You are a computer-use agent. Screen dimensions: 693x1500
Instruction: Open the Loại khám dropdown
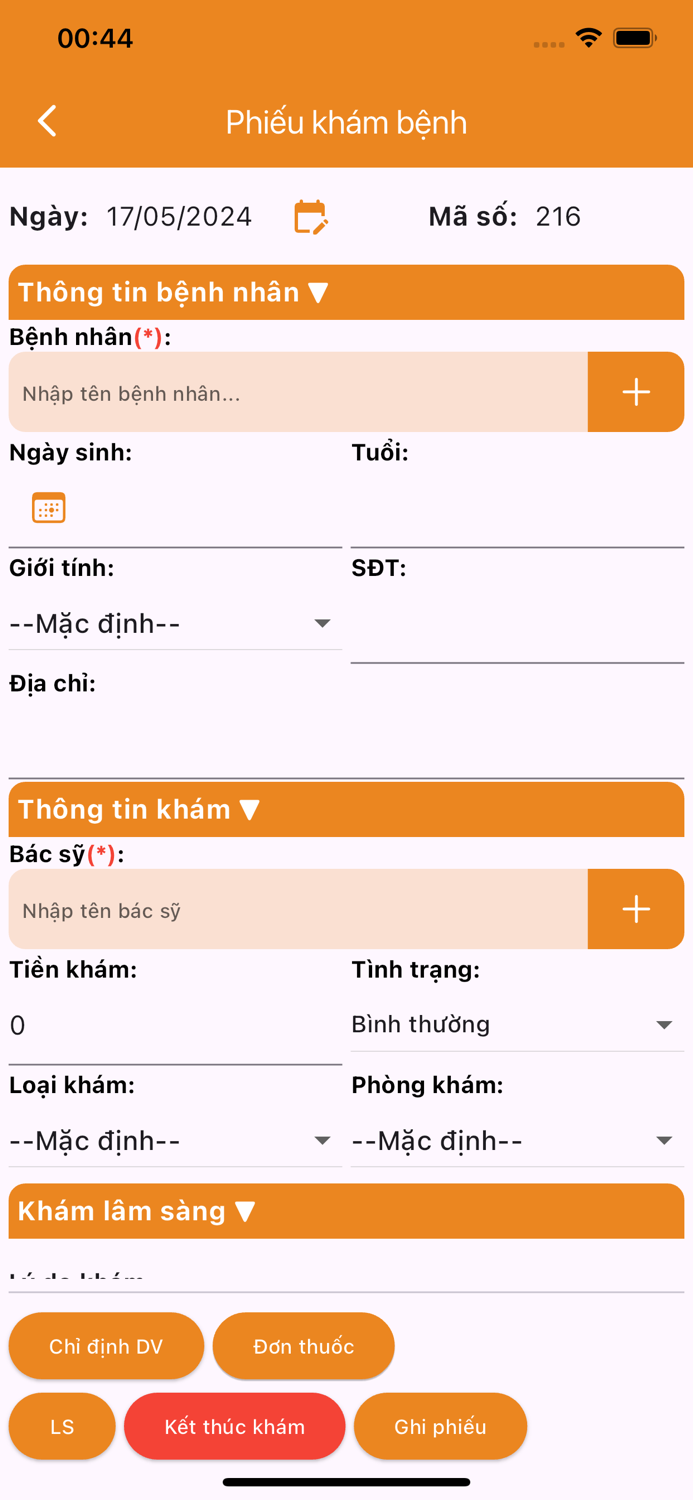point(322,1140)
